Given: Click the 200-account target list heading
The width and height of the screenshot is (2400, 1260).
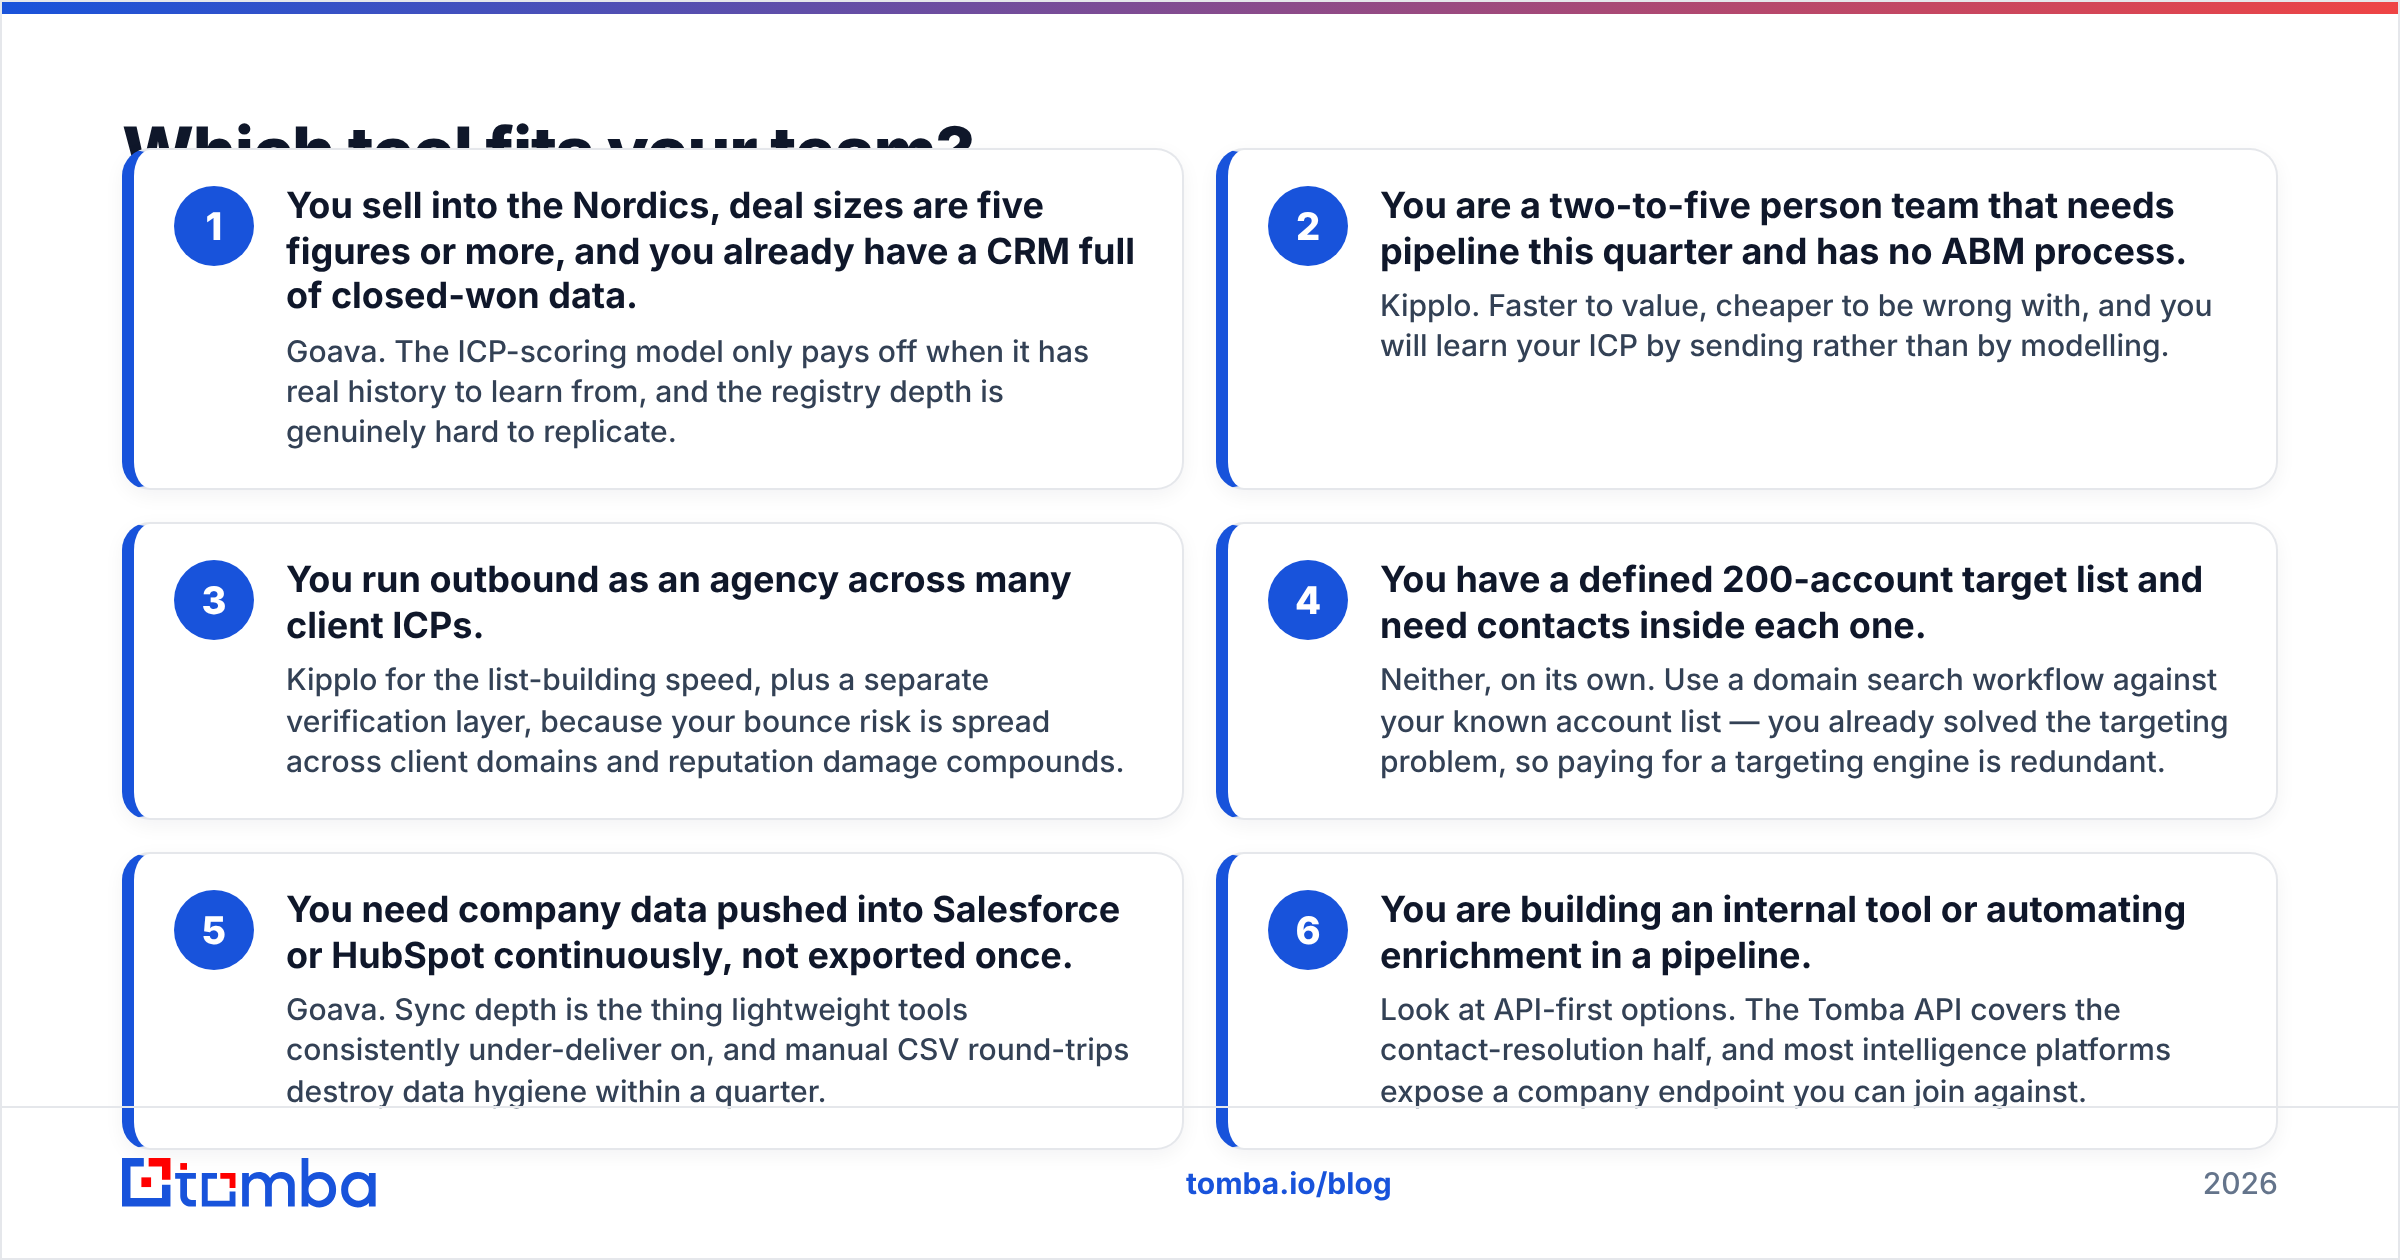Looking at the screenshot, I should coord(1791,602).
